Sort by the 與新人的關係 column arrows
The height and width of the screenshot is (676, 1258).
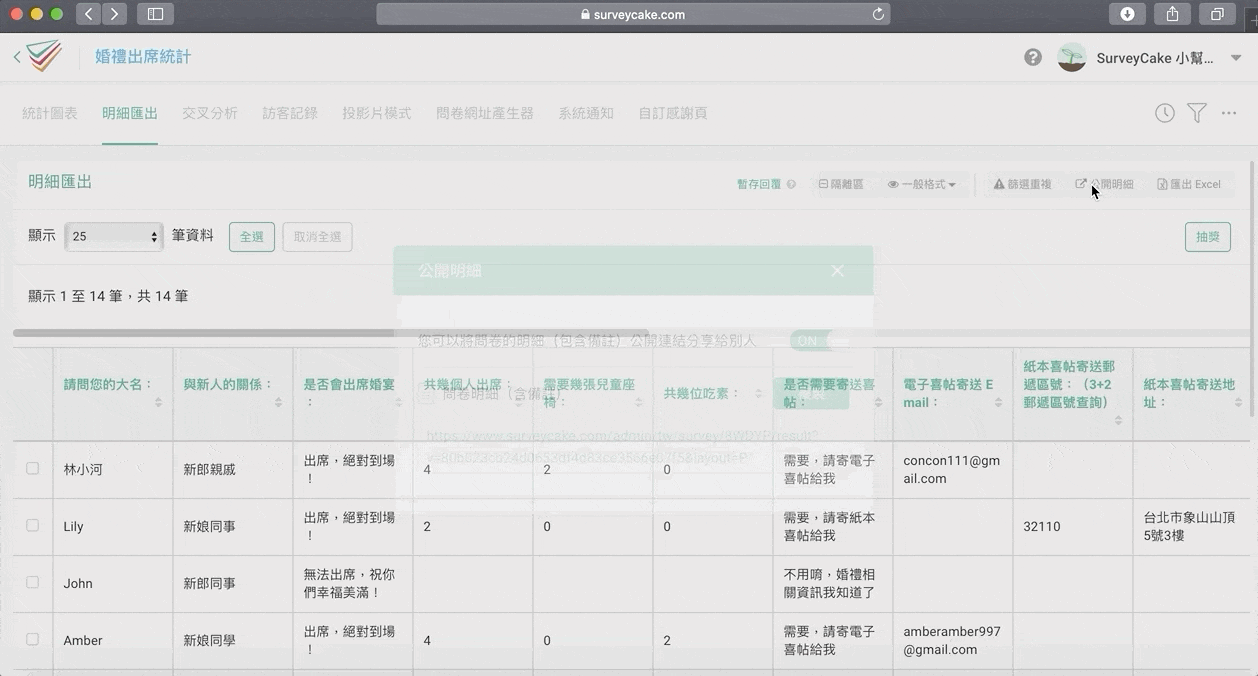[x=278, y=402]
